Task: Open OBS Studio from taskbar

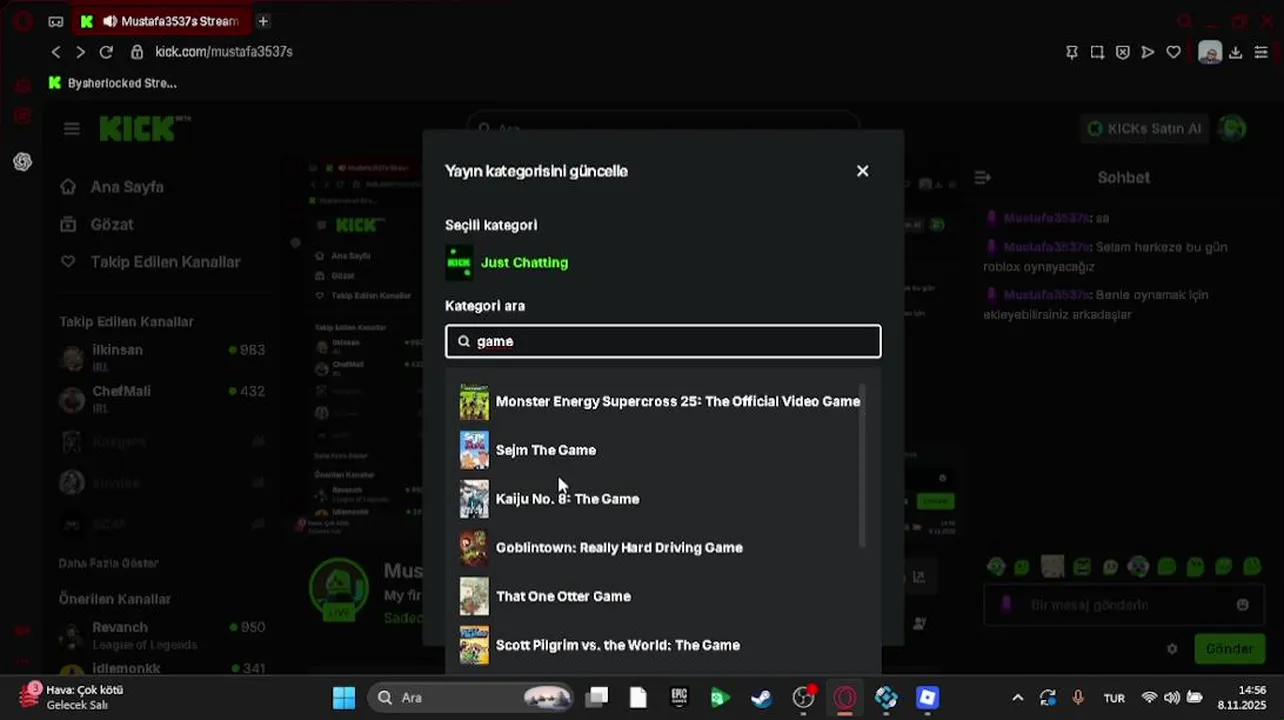Action: 803,698
